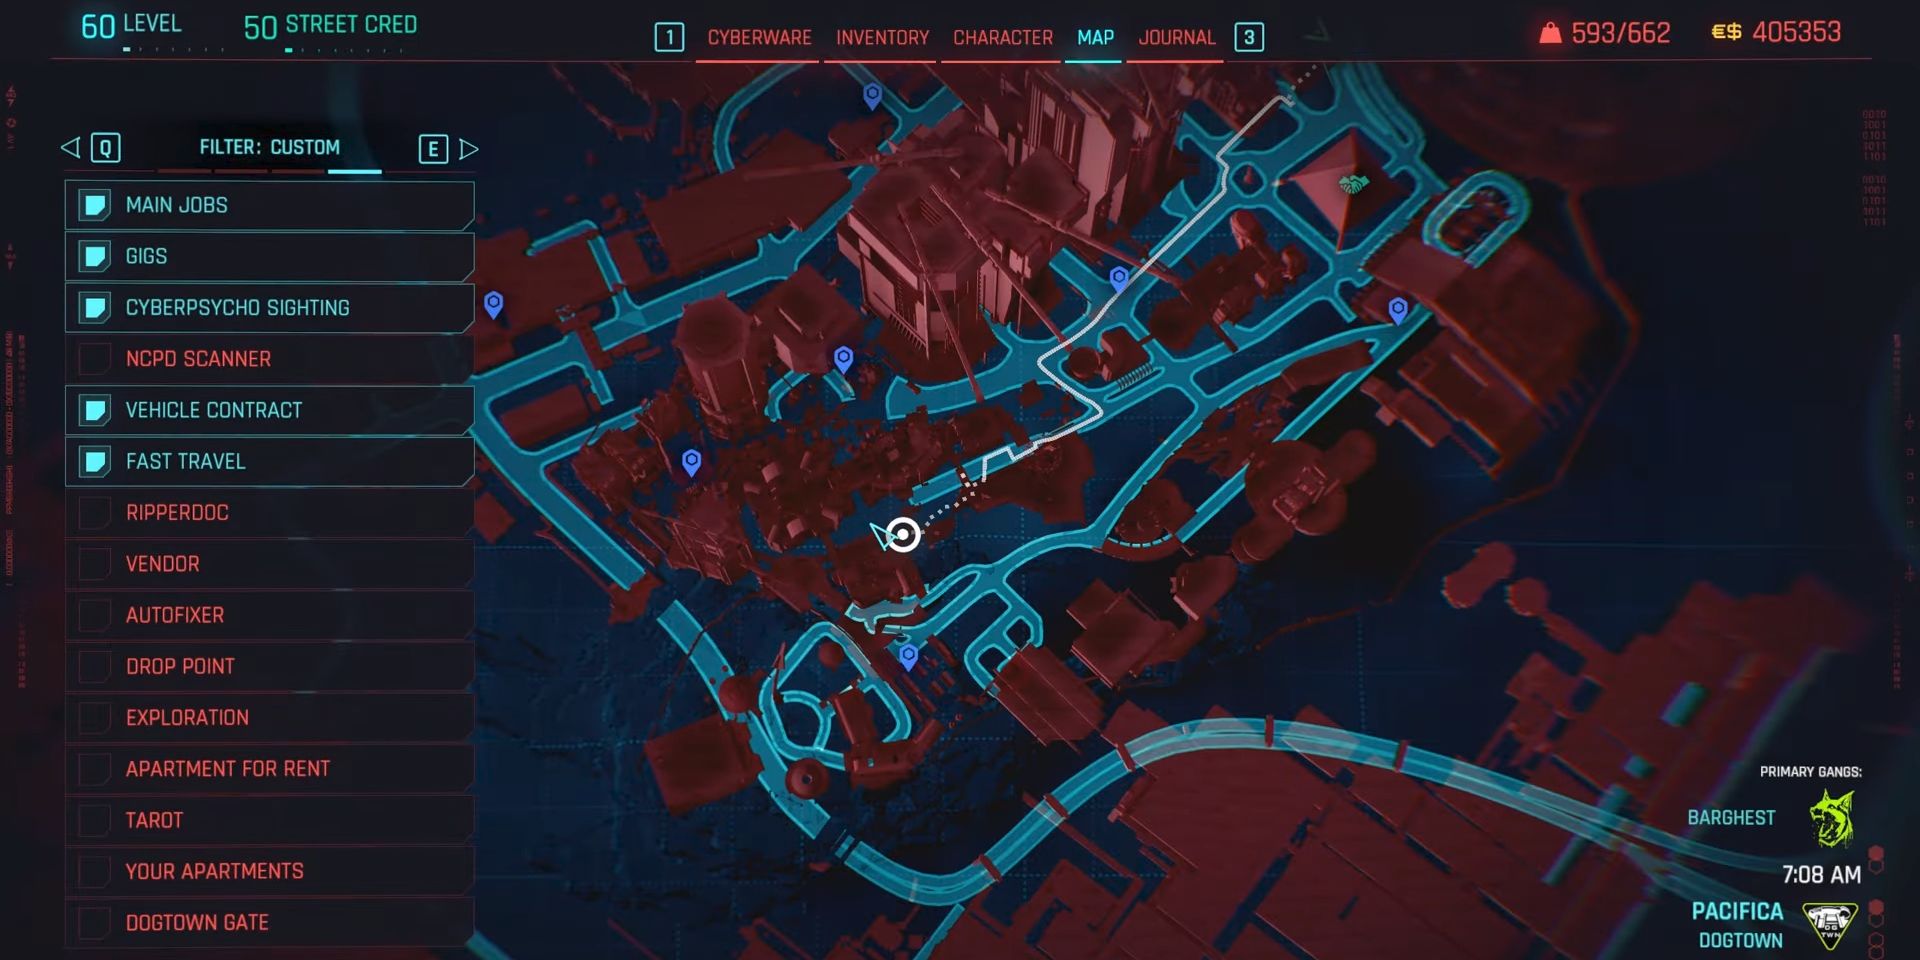This screenshot has height=960, width=1920.
Task: Check the Dogtown Gate filter box
Action: coord(95,922)
